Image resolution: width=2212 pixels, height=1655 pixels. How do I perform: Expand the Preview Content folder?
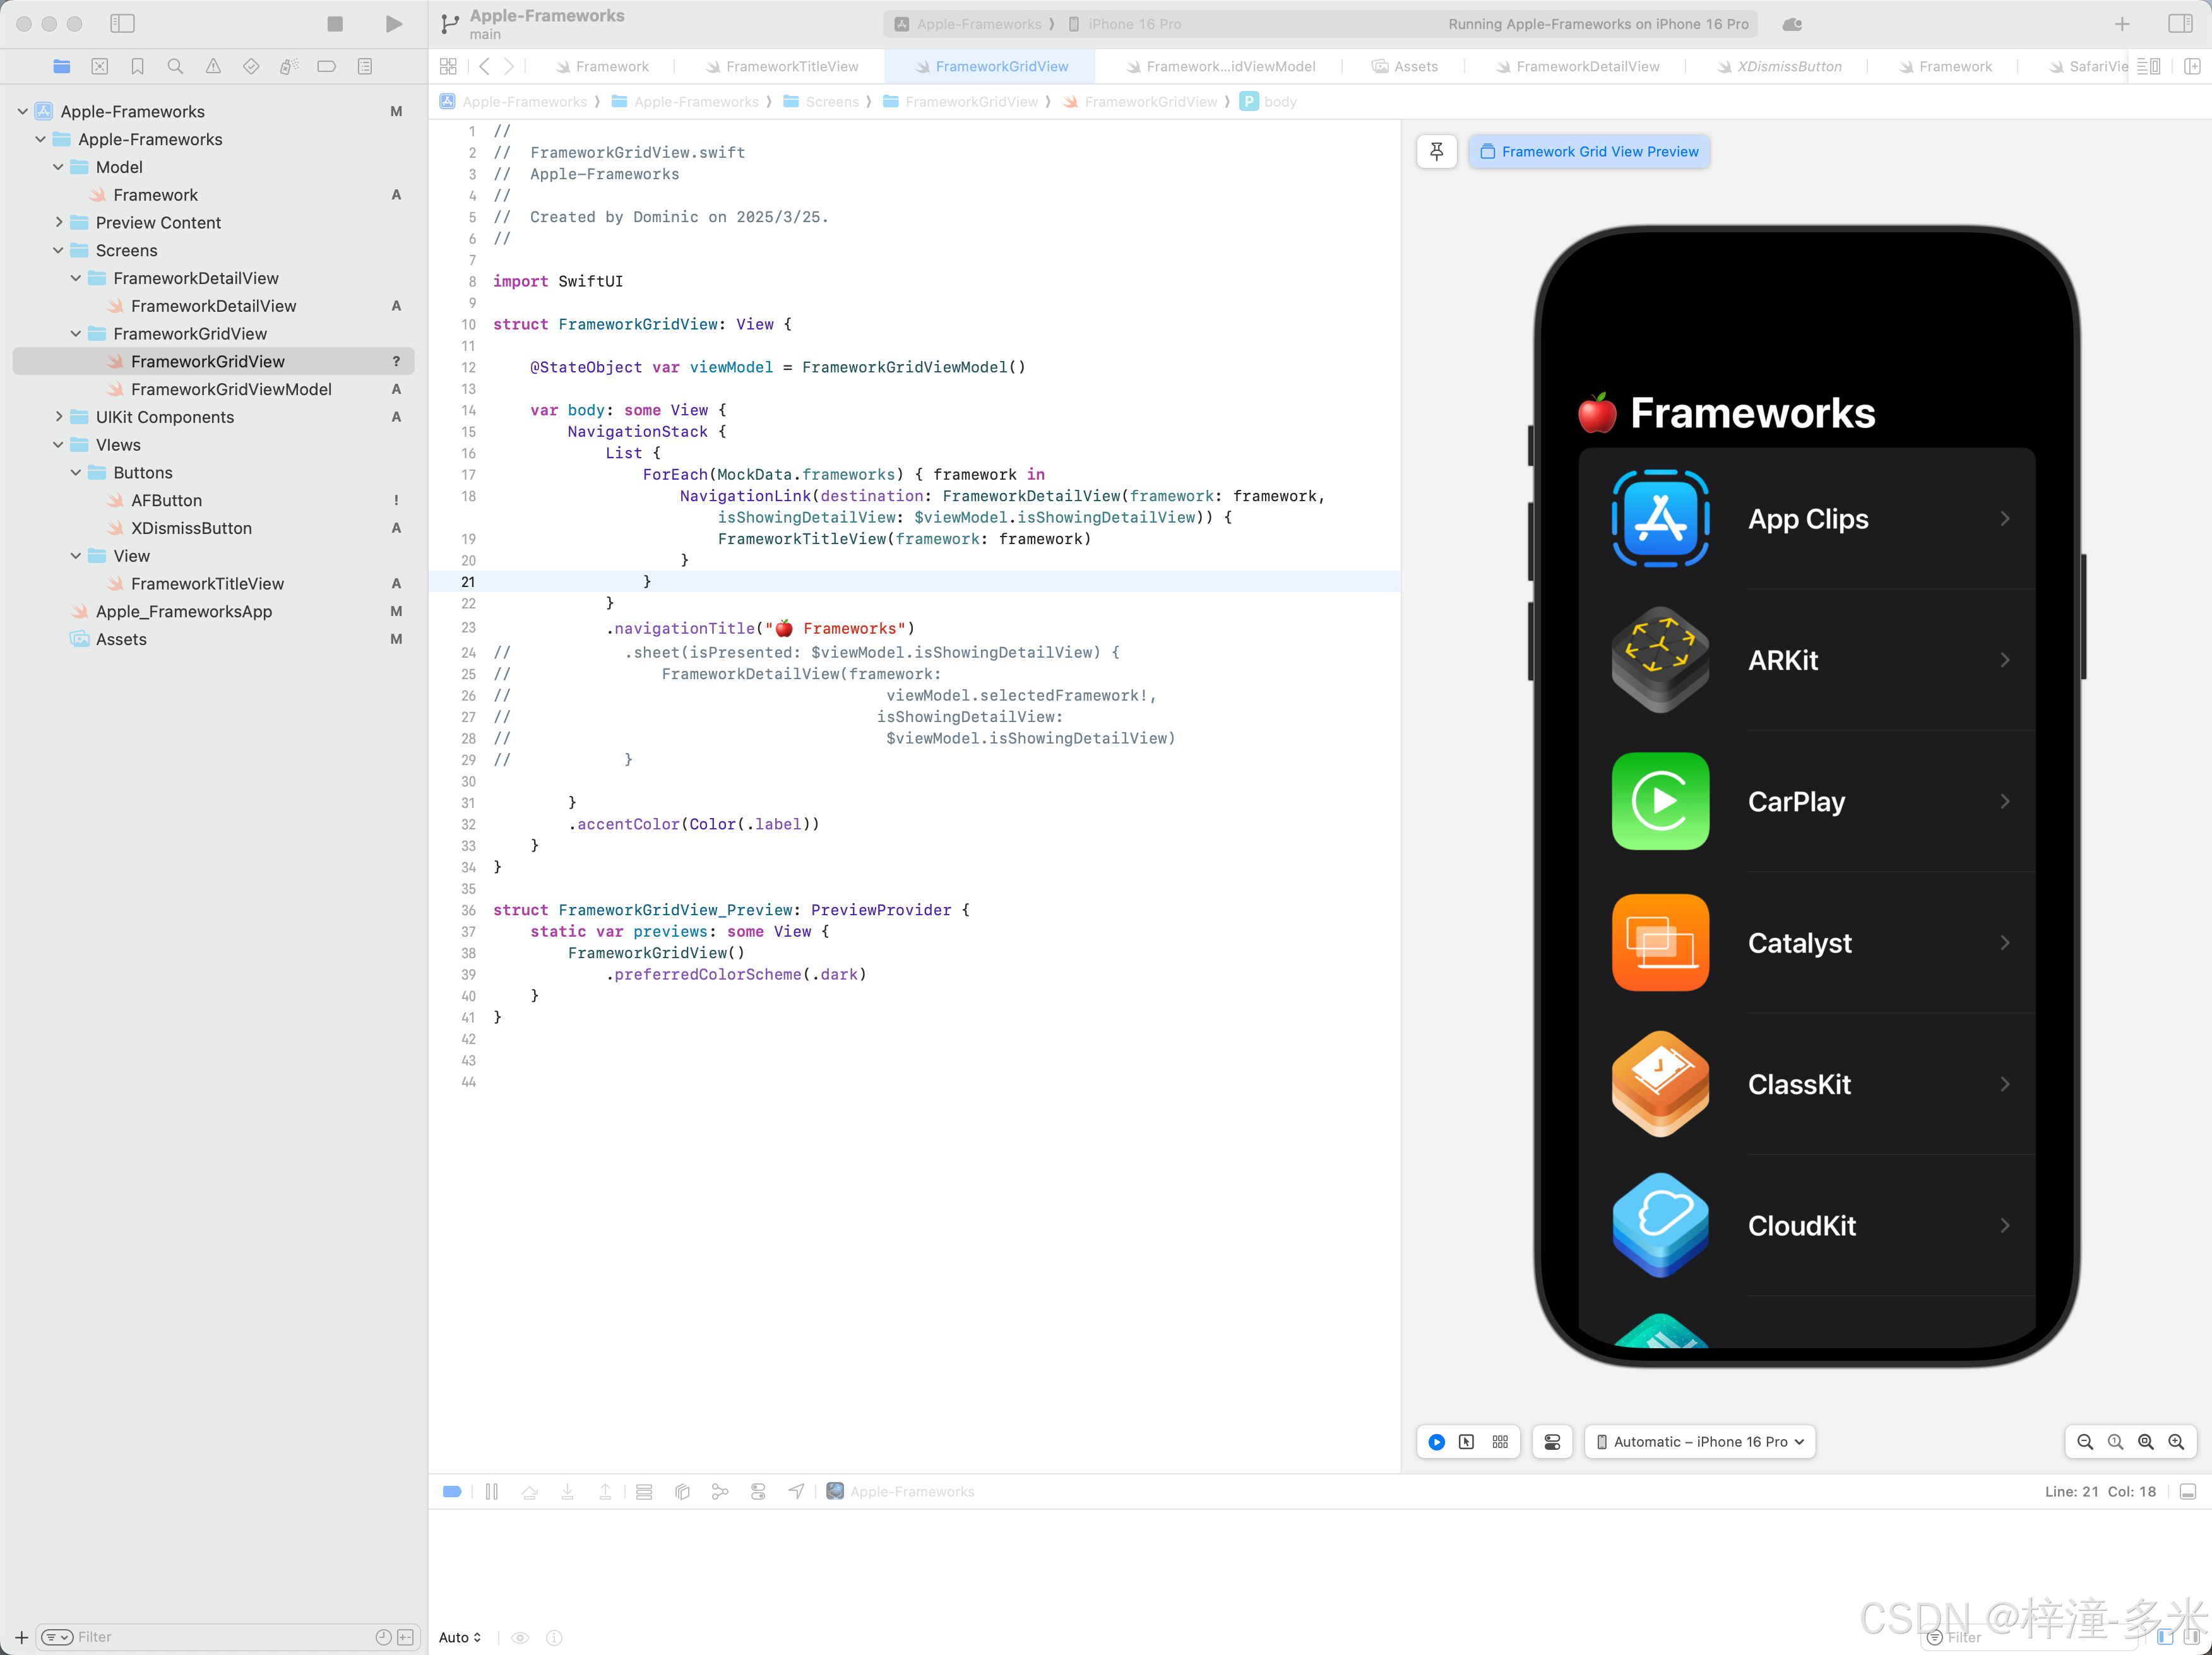pos(58,222)
